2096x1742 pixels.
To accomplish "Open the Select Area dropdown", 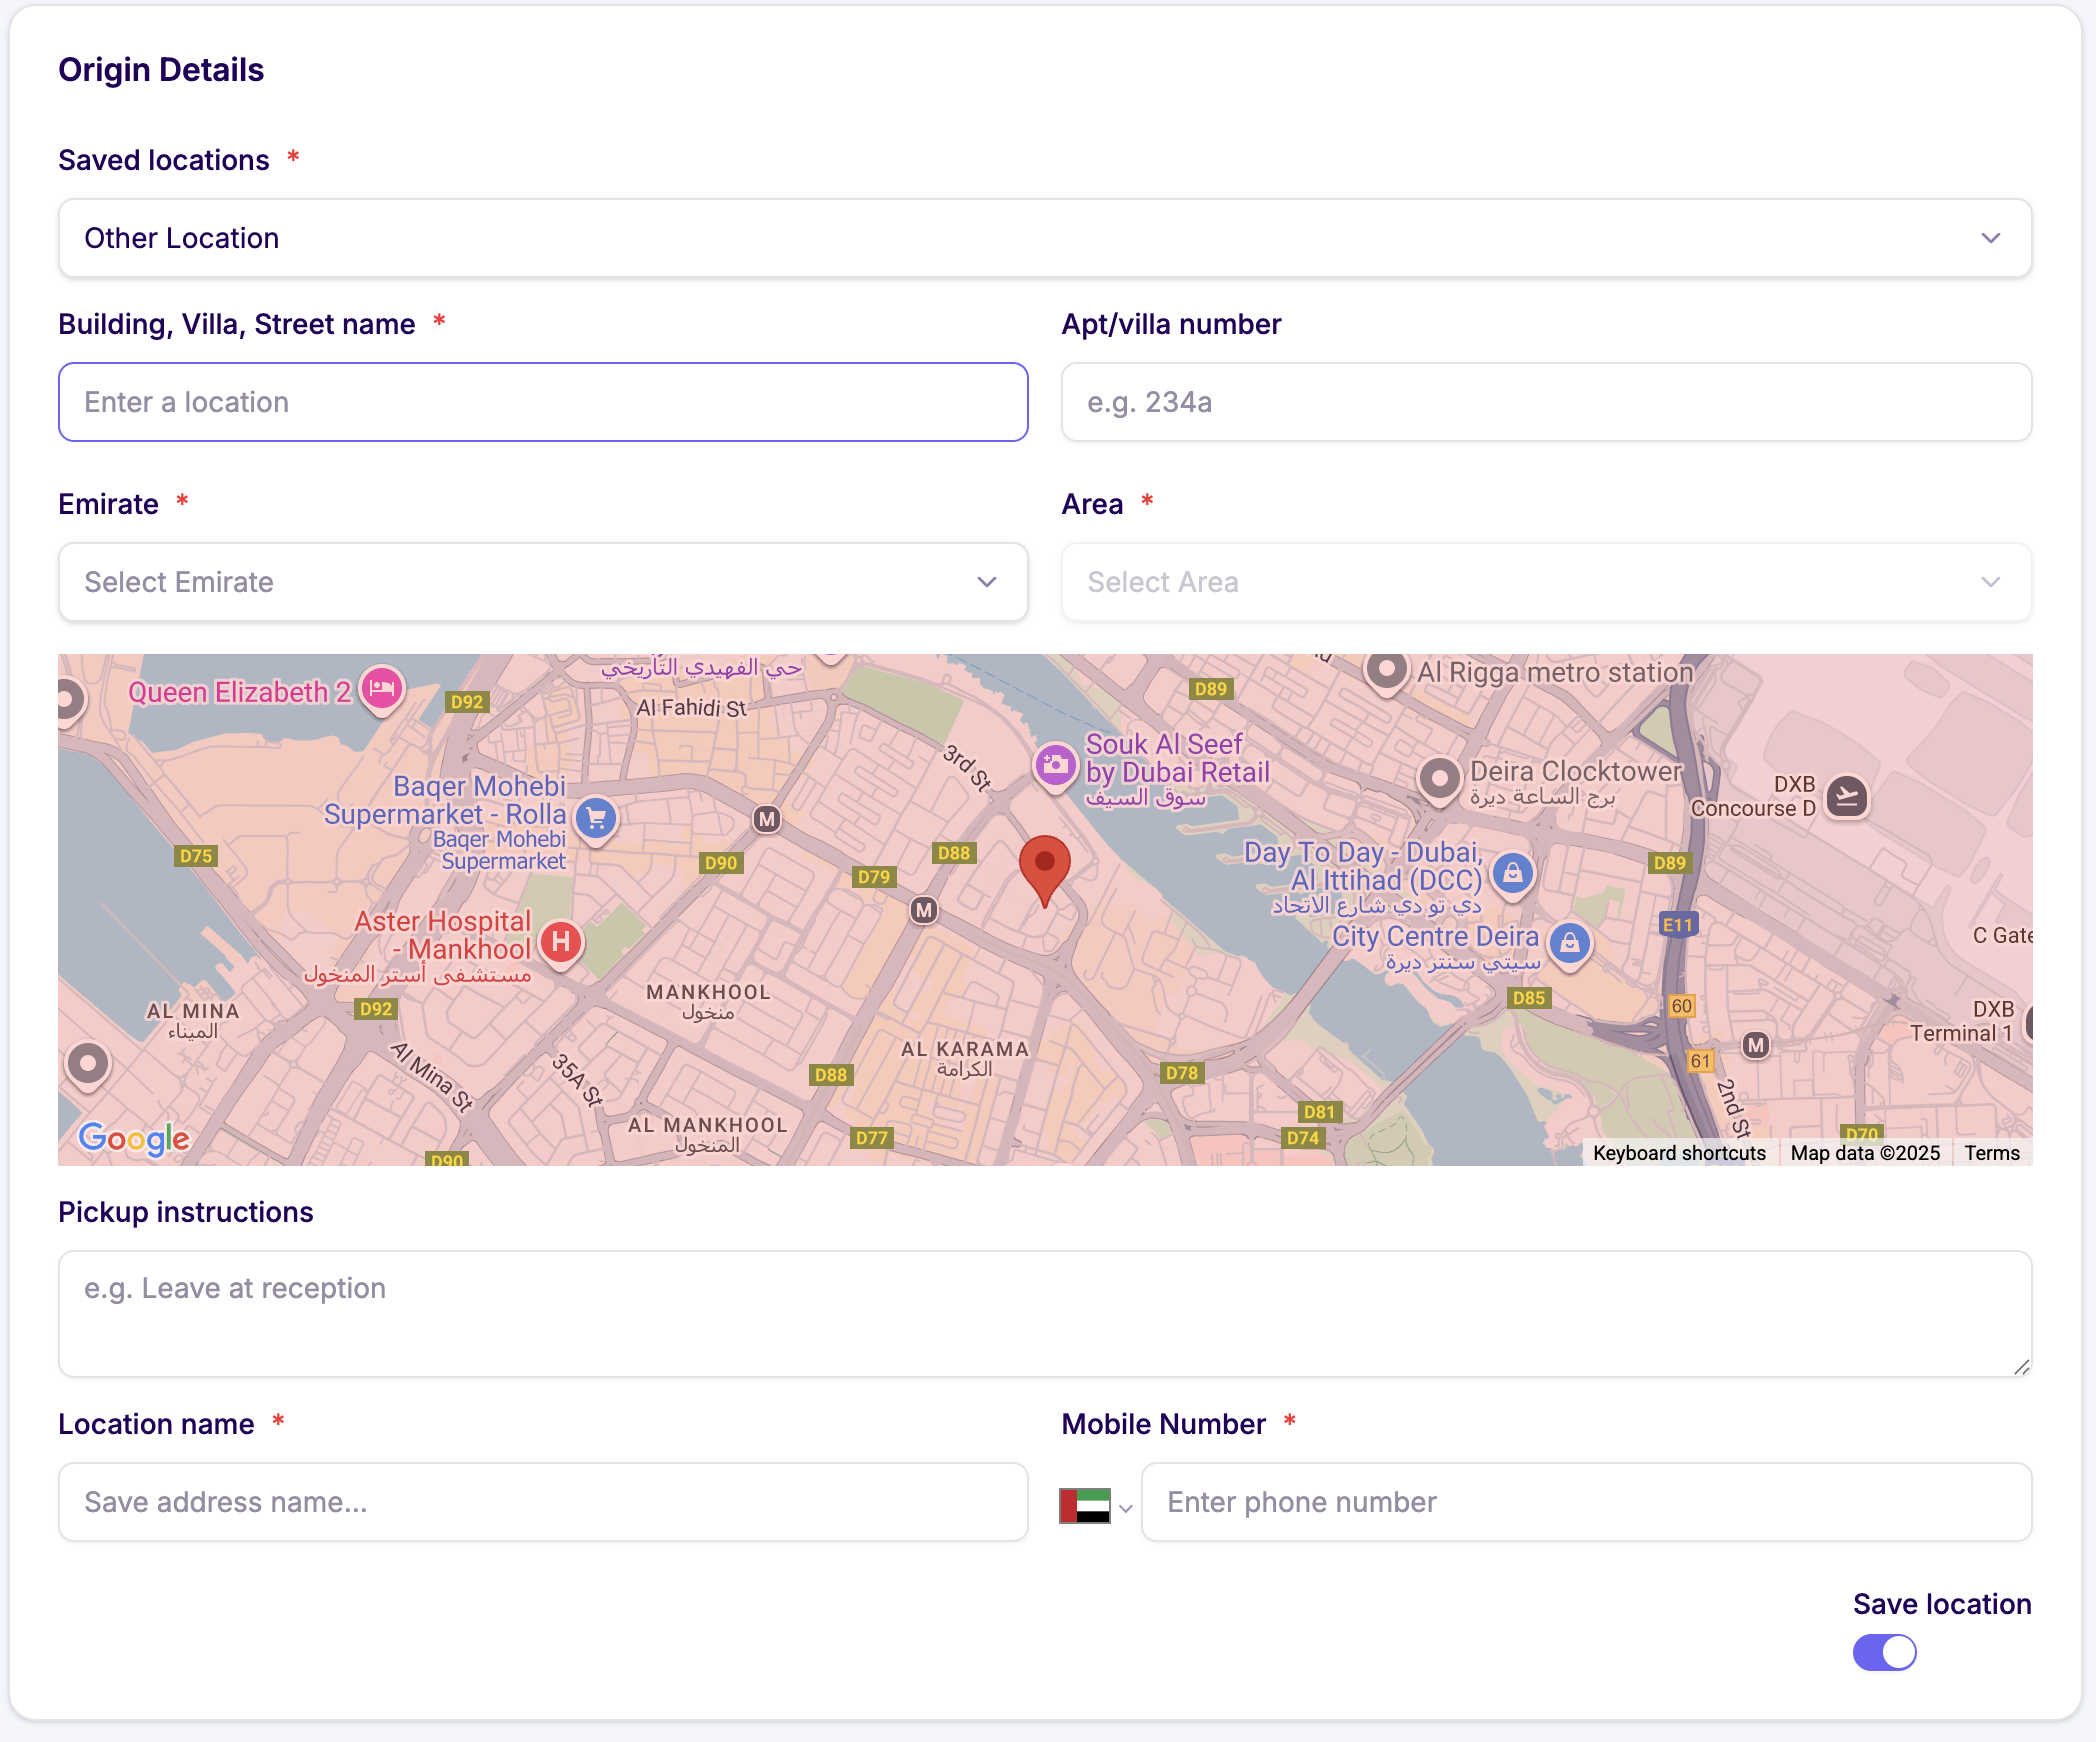I will [1545, 582].
